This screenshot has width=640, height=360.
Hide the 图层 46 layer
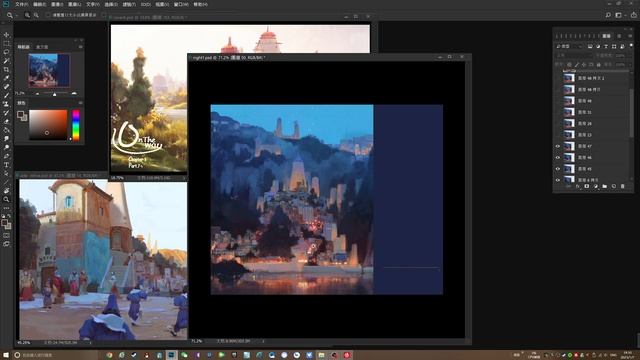[558, 158]
